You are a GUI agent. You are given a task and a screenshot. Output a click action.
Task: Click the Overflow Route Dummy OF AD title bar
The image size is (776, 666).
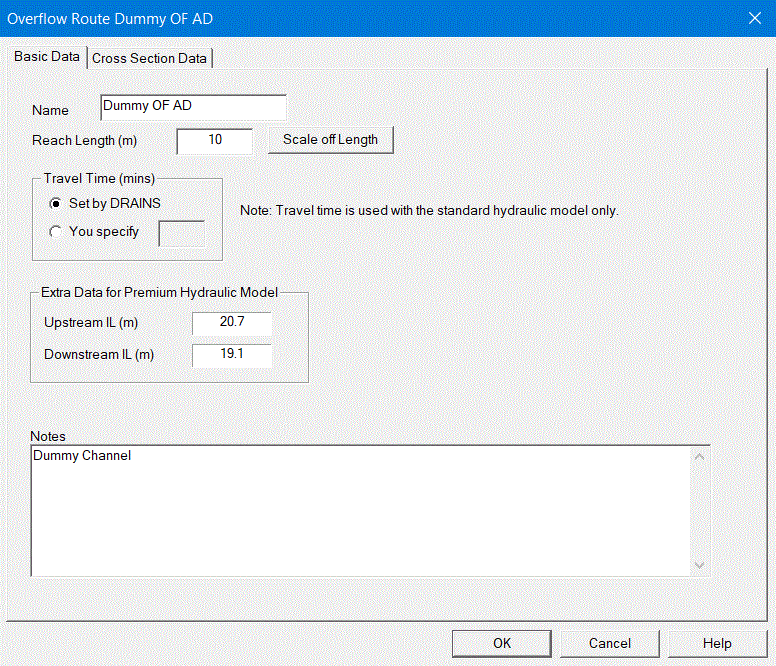(x=300, y=18)
